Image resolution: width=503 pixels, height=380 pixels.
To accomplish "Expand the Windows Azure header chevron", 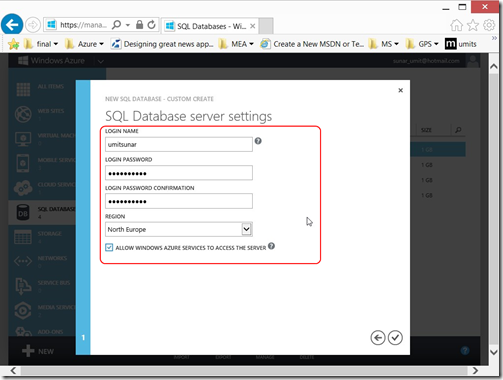I will 101,61.
